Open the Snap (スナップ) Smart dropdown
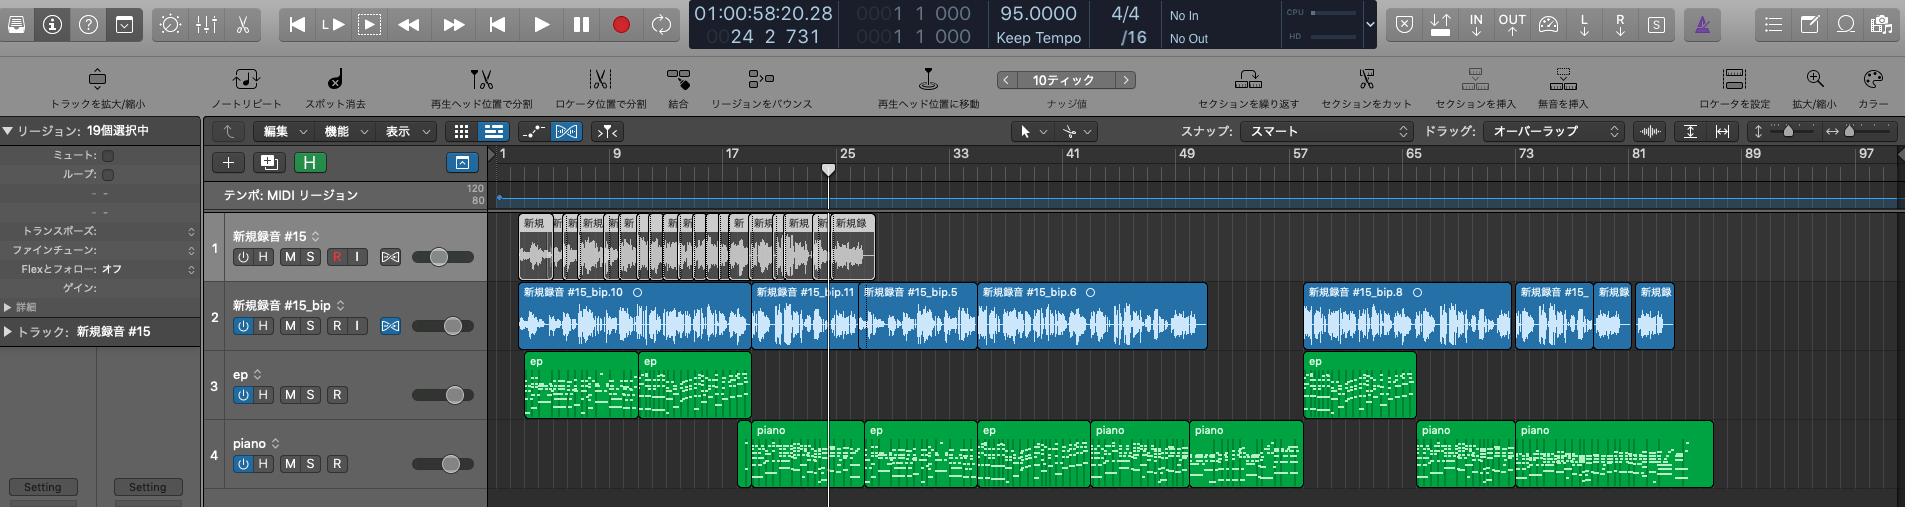The width and height of the screenshot is (1905, 507). [1326, 131]
